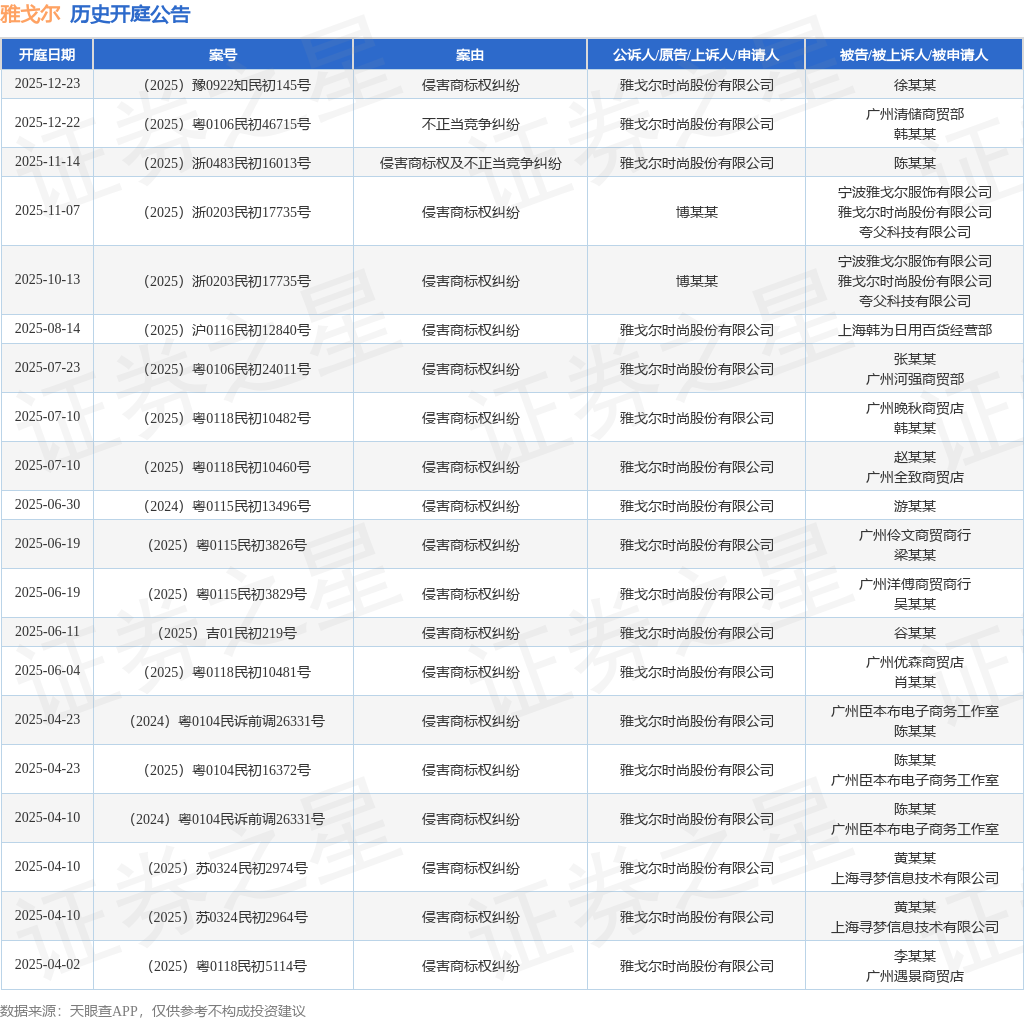Screen dimensions: 1024x1020
Task: Click case number 苏0324民初2964号
Action: pyautogui.click(x=251, y=917)
